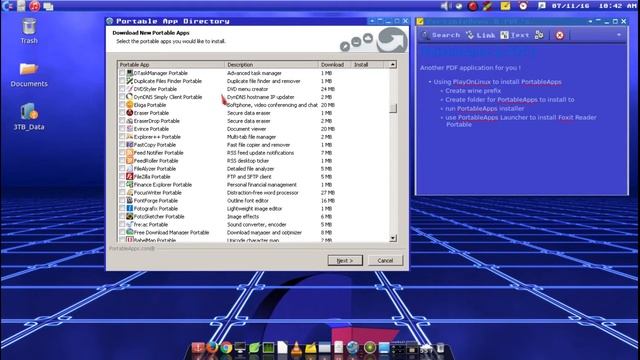Image resolution: width=640 pixels, height=360 pixels.
Task: Select the FeedRoller Portable row
Action: click(x=253, y=161)
